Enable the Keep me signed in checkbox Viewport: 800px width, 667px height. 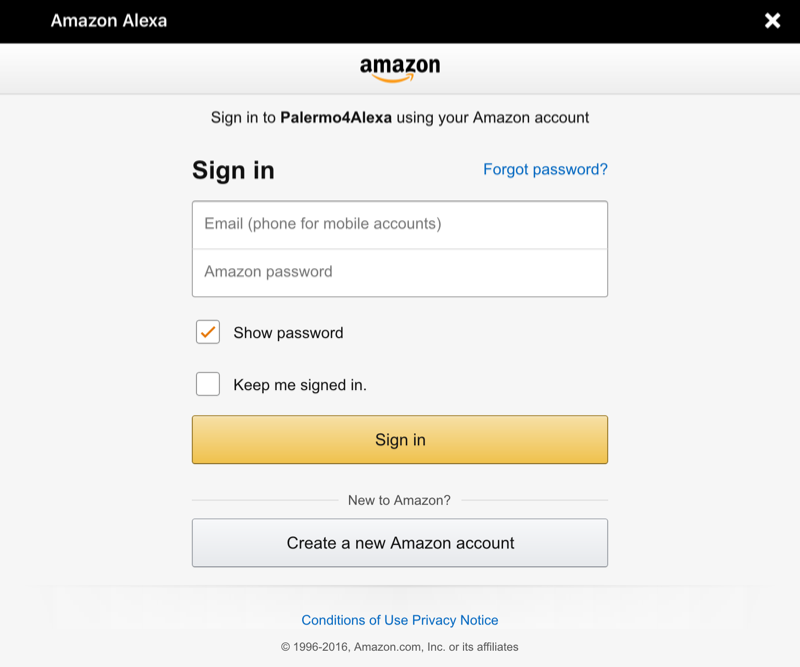[x=208, y=384]
